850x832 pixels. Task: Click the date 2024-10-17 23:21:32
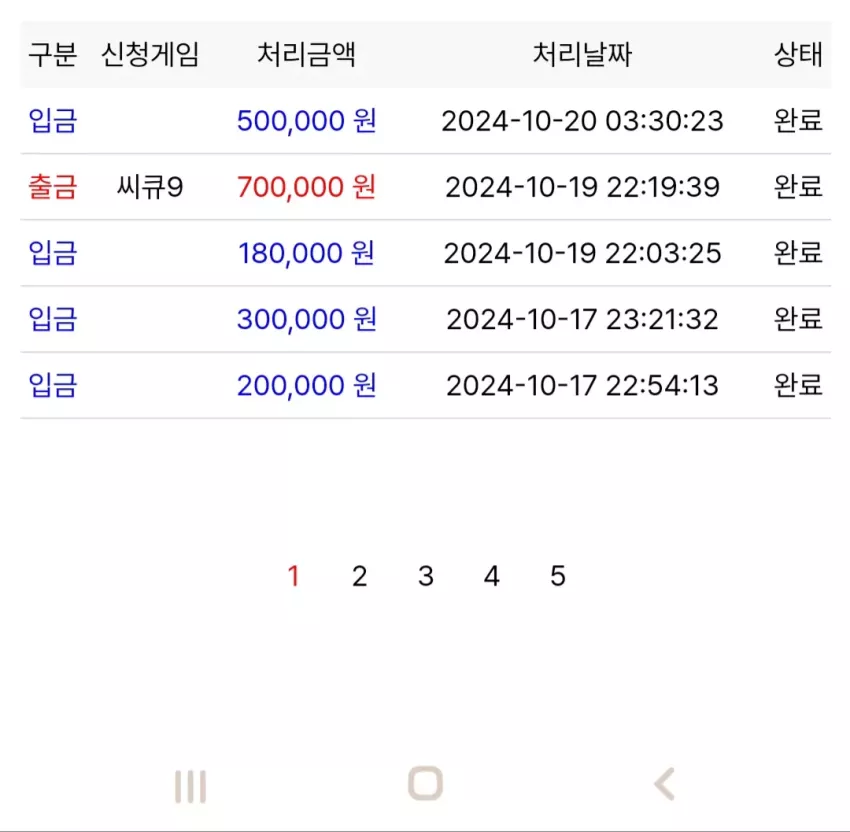[x=582, y=319]
